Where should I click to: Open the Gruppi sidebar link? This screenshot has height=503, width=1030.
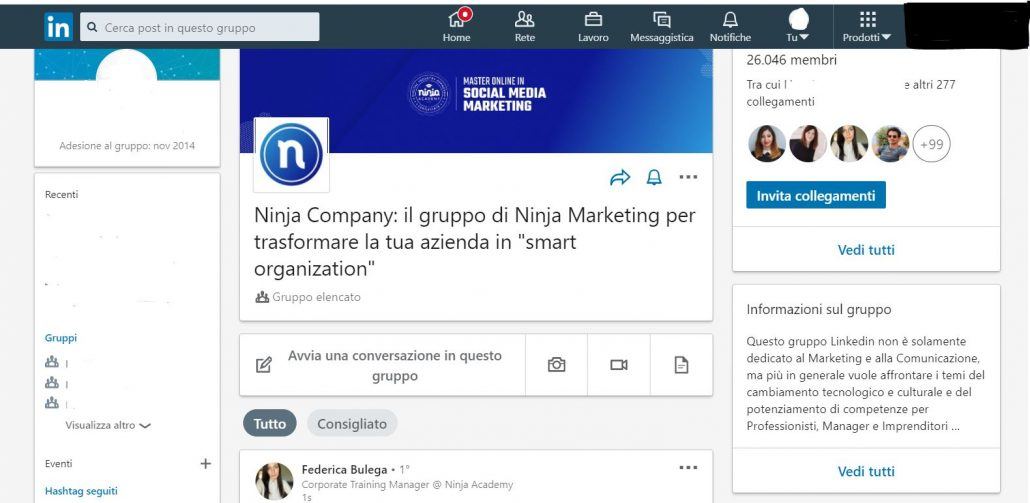60,338
